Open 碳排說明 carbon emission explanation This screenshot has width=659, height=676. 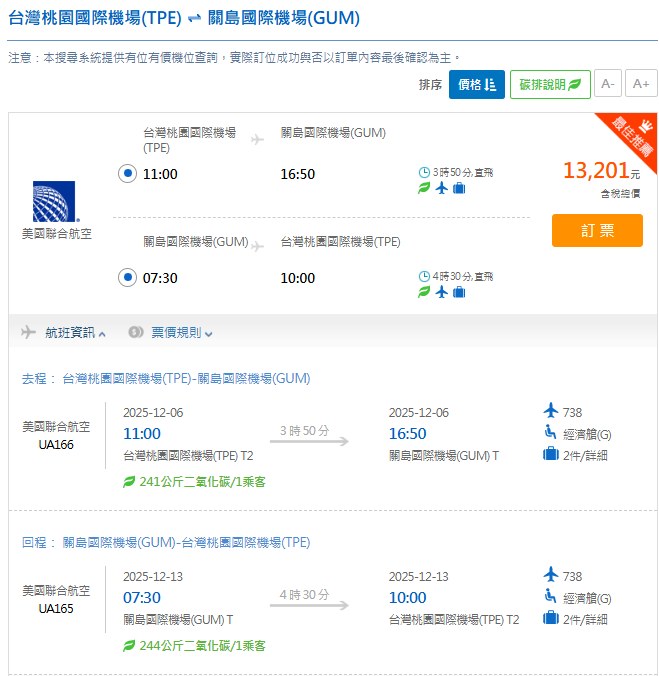pyautogui.click(x=549, y=85)
